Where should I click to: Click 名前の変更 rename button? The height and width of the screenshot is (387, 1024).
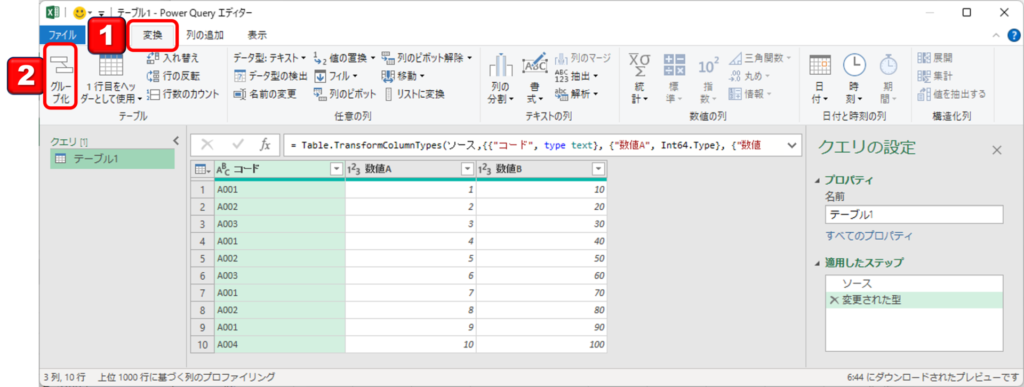[x=264, y=94]
